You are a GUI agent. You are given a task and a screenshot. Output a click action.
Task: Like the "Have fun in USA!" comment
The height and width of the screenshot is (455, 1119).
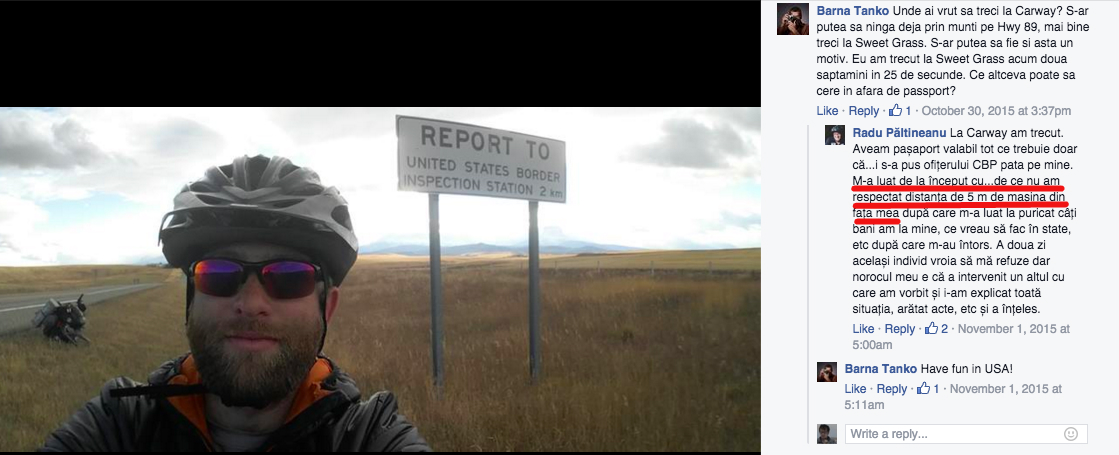pos(855,389)
